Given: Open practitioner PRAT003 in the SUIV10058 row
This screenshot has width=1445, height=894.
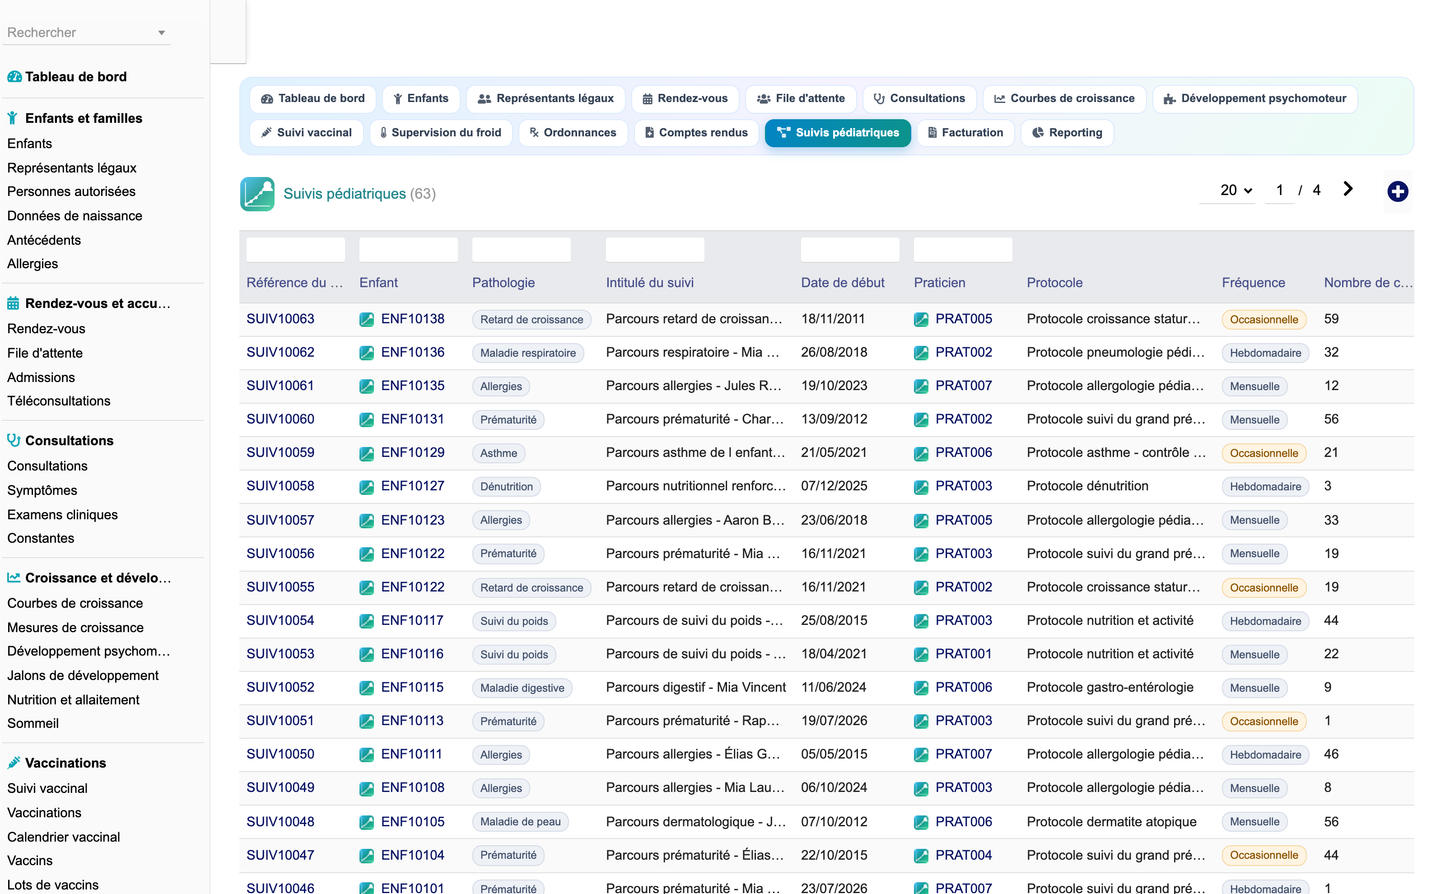Looking at the screenshot, I should pyautogui.click(x=964, y=486).
